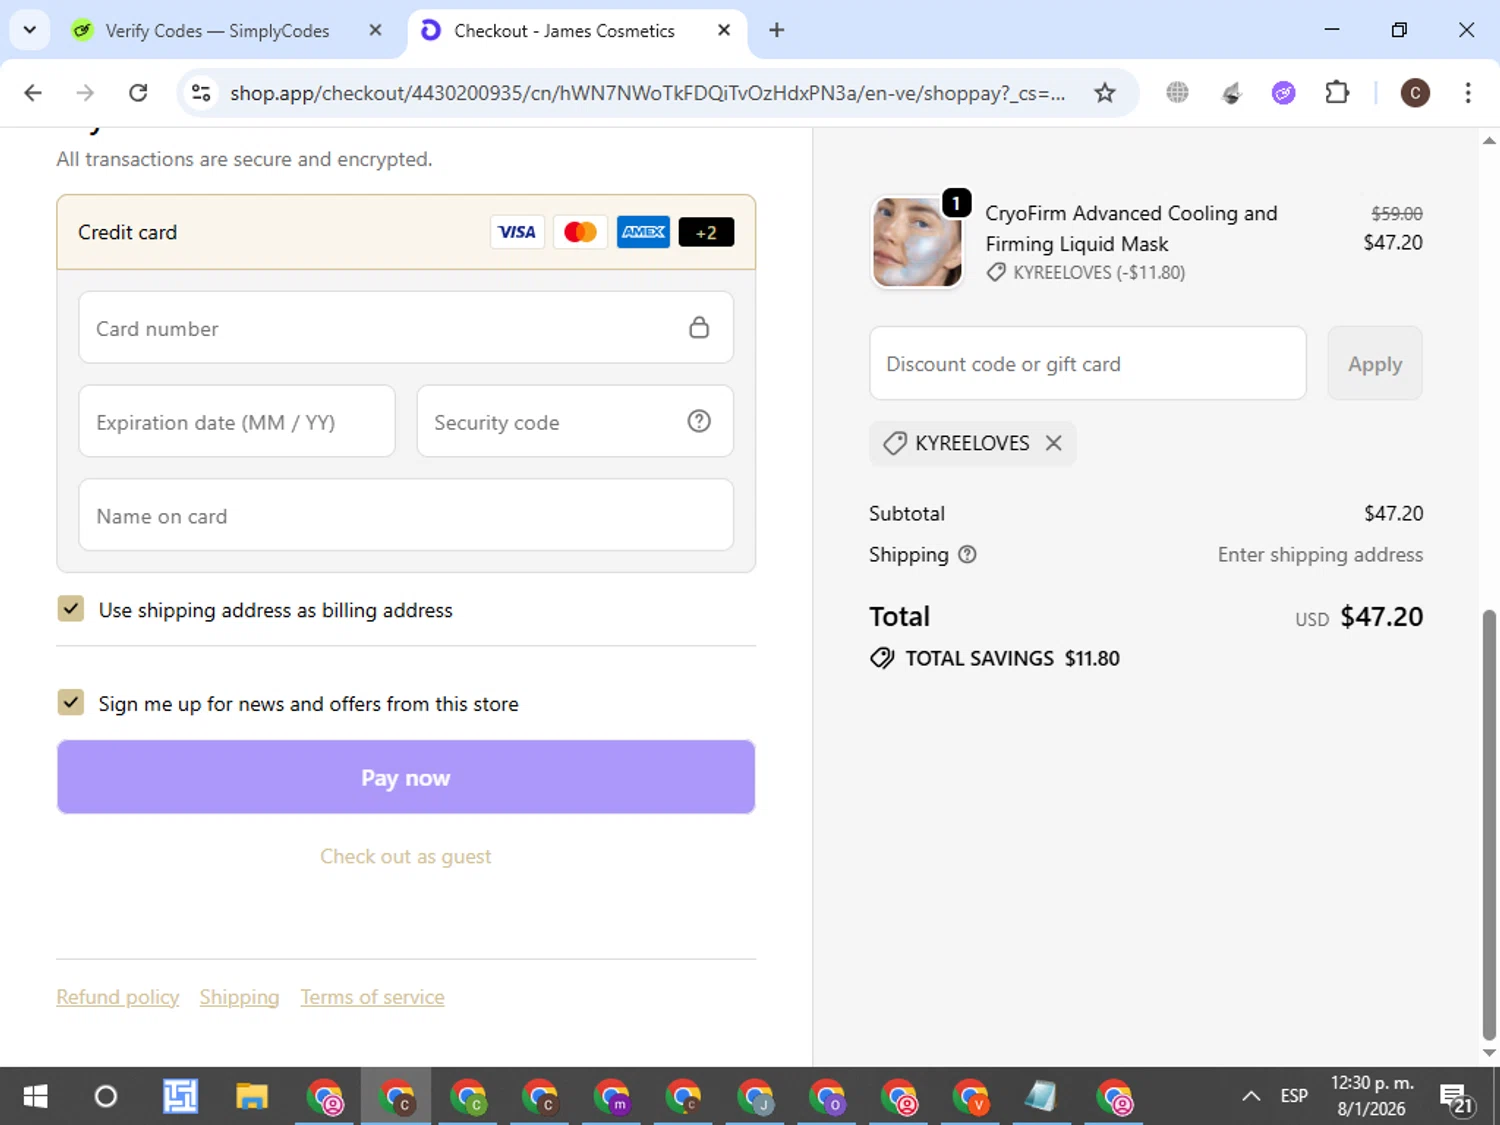
Task: Open the Shipping policy link
Action: (x=239, y=997)
